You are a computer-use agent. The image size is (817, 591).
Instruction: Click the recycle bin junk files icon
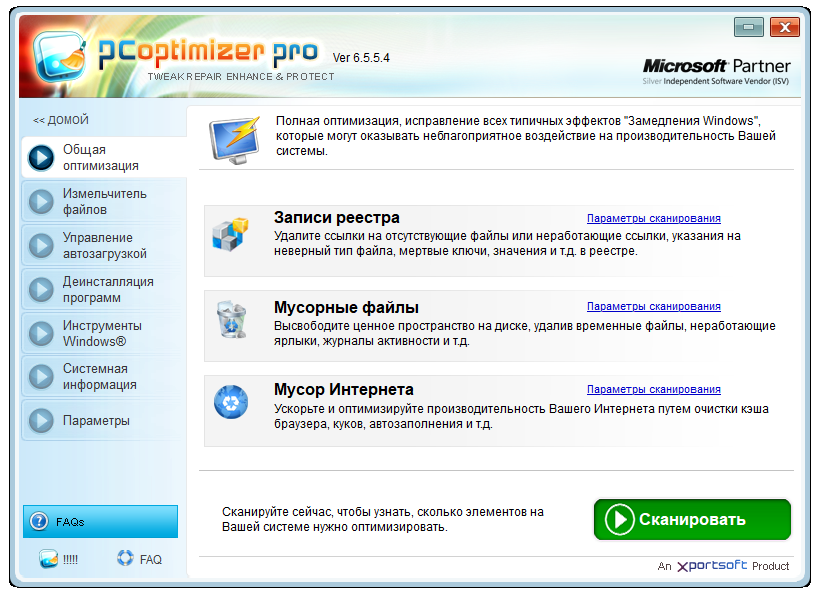[x=231, y=319]
